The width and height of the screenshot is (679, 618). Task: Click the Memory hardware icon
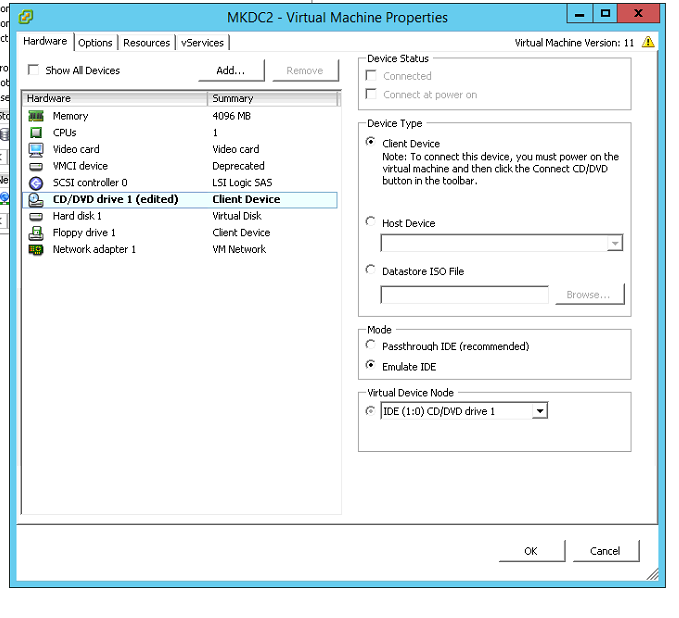[x=36, y=116]
